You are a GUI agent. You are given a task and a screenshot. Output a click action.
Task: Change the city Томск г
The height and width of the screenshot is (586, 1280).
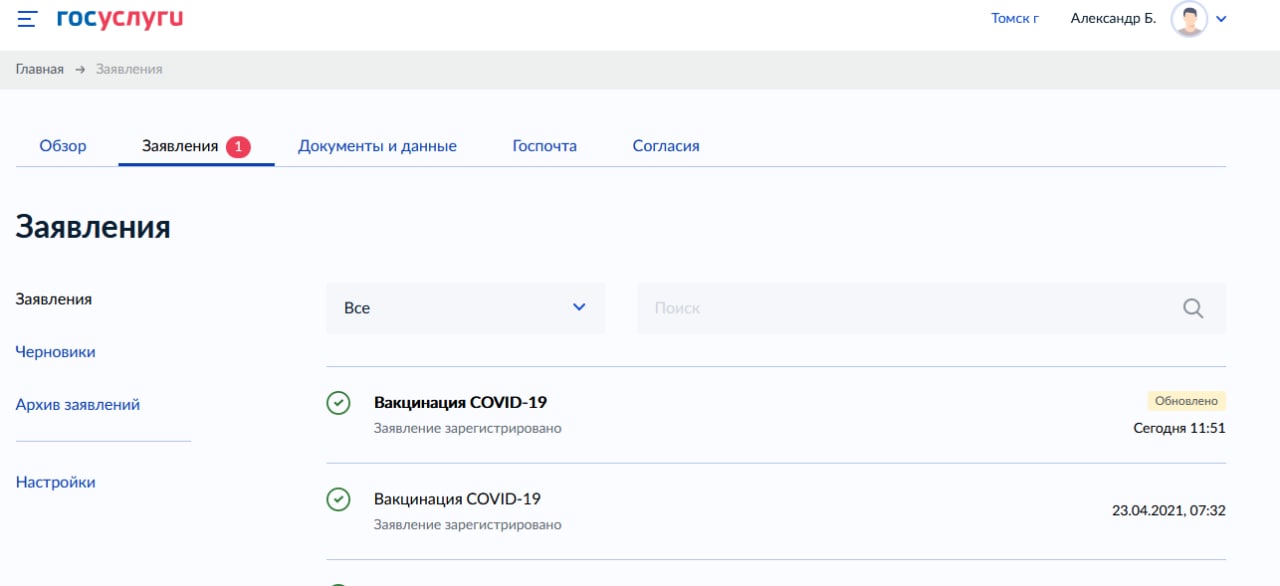click(x=1014, y=18)
